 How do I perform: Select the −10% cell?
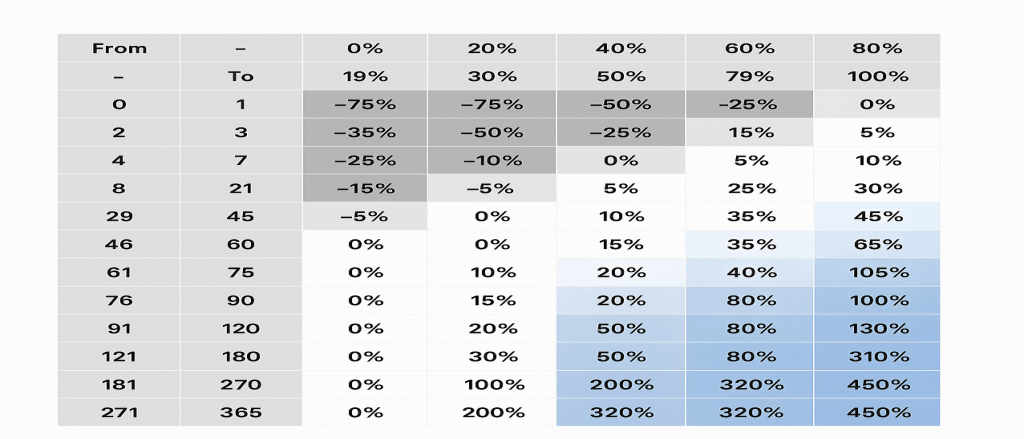(491, 159)
